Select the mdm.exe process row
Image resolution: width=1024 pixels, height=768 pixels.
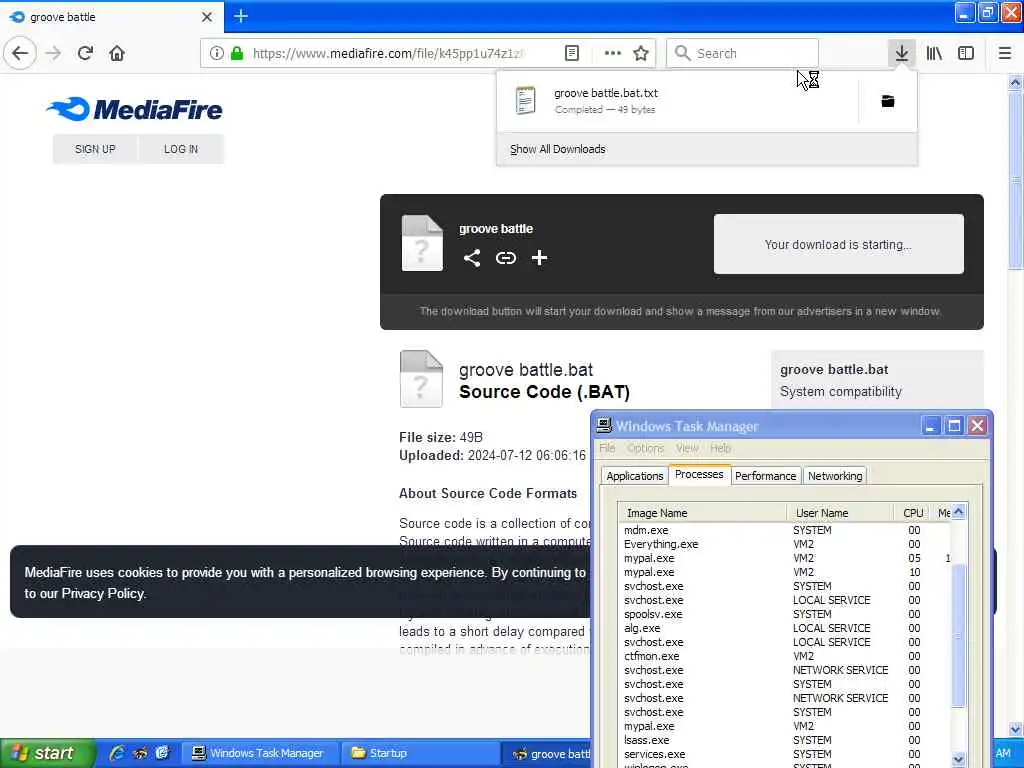785,530
